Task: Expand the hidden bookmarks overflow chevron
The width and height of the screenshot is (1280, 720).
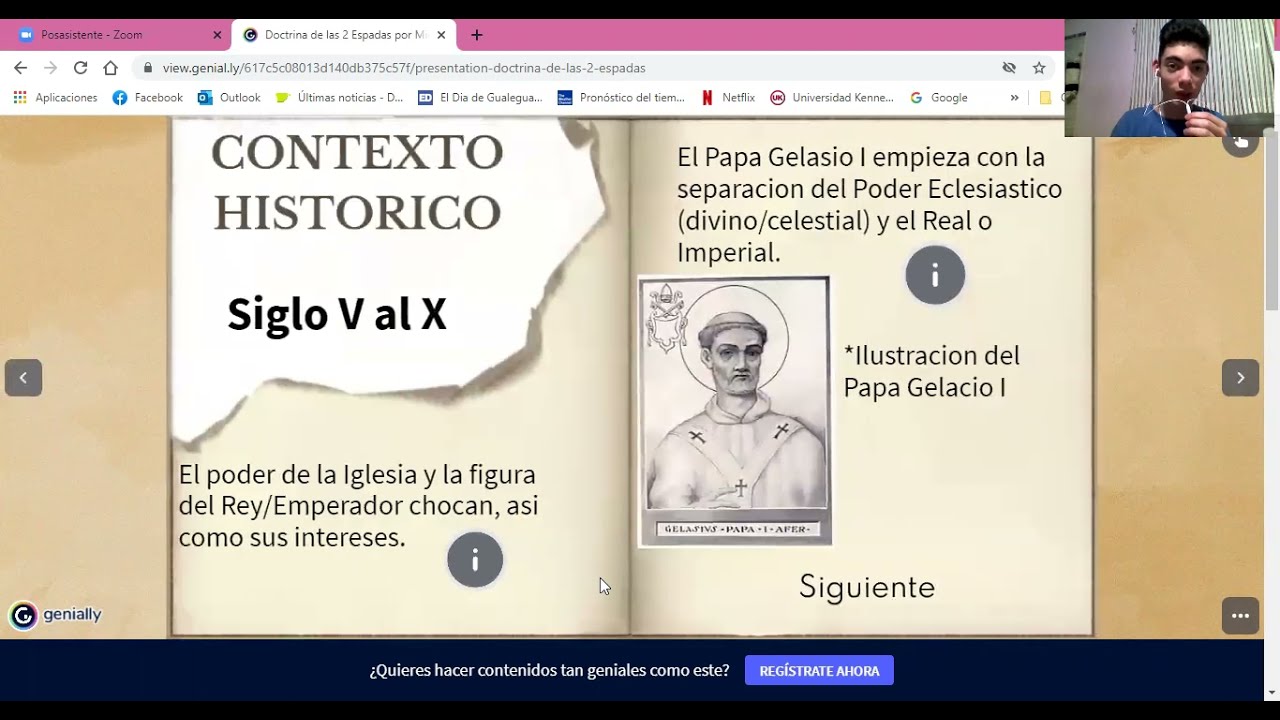Action: coord(1013,97)
